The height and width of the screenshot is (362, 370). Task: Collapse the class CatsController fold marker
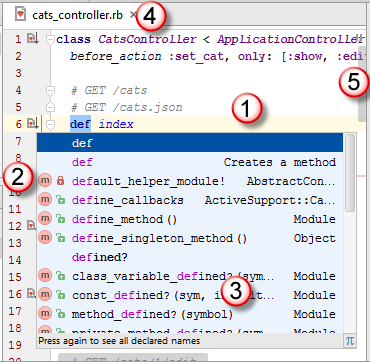(50, 40)
